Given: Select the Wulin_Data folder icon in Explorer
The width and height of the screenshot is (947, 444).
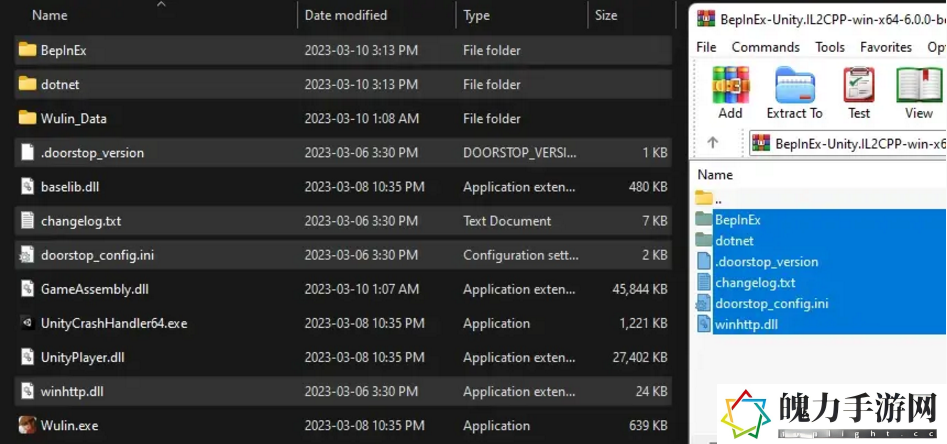Looking at the screenshot, I should (x=27, y=118).
